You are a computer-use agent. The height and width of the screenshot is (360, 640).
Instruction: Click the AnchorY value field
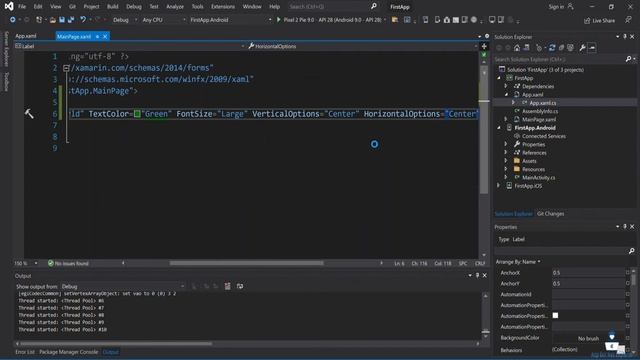pyautogui.click(x=588, y=283)
